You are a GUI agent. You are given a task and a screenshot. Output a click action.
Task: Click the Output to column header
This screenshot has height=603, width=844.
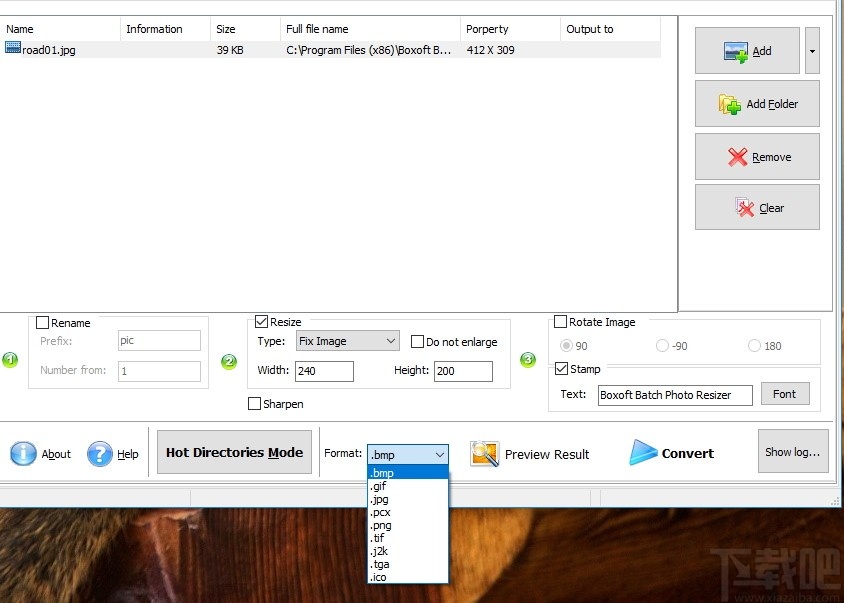(x=610, y=29)
